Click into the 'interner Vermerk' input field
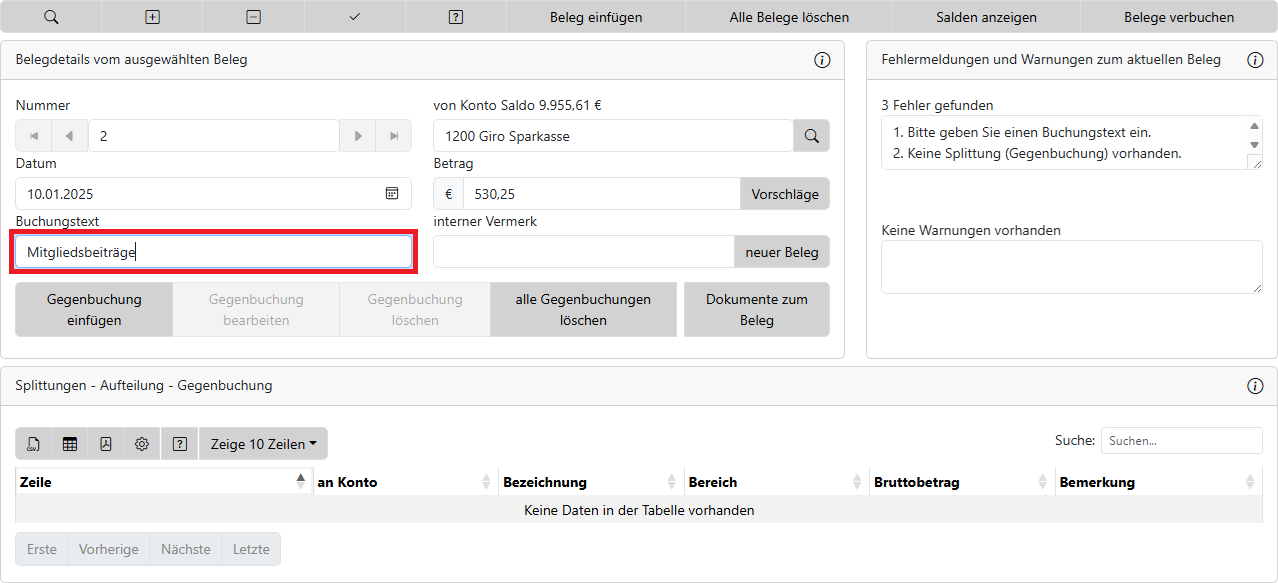The width and height of the screenshot is (1278, 583). (x=583, y=252)
